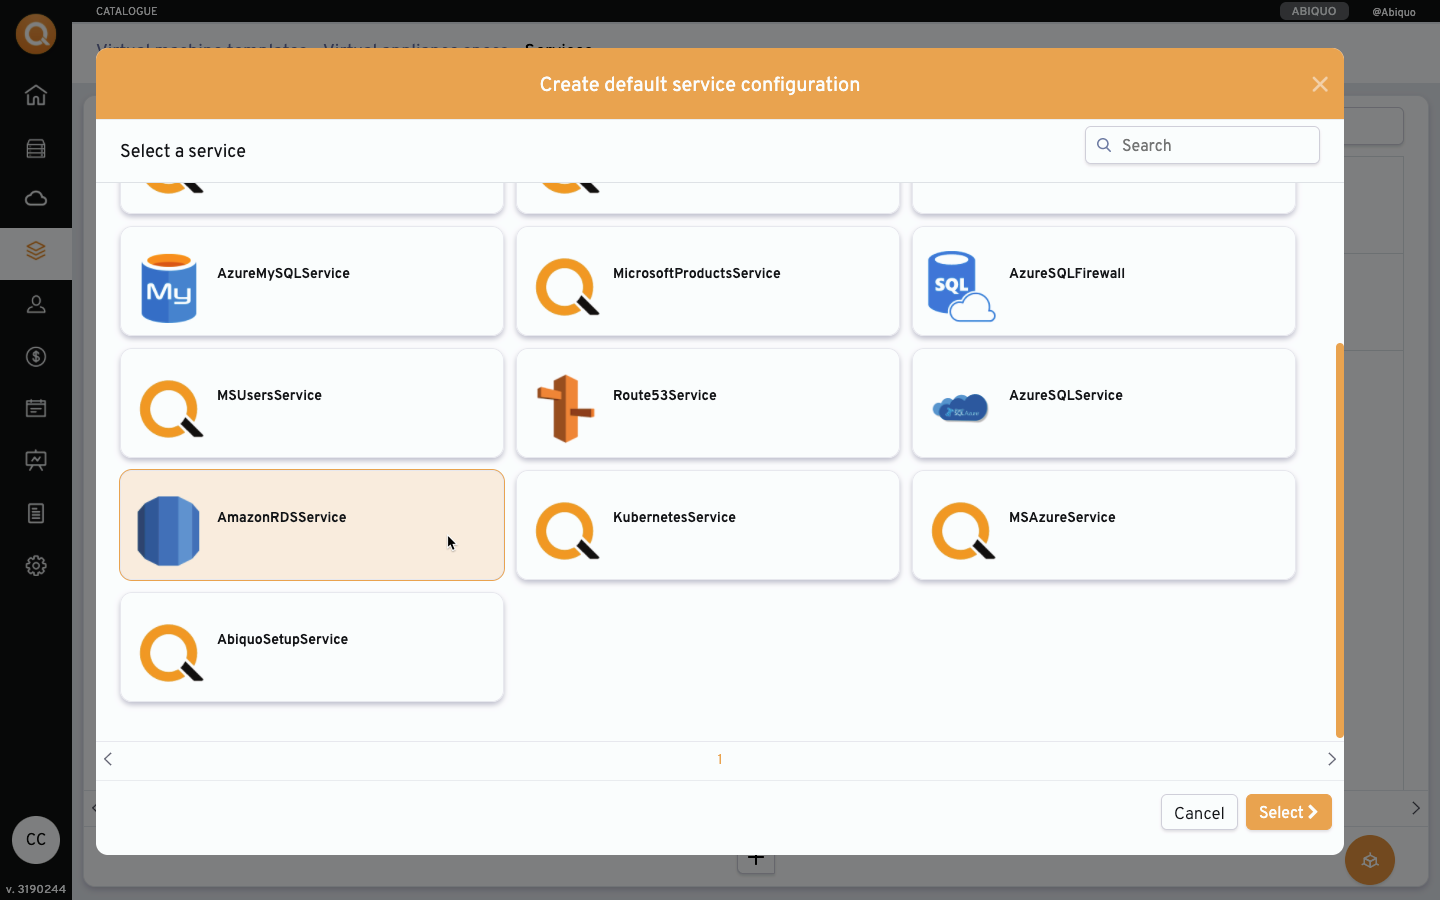The width and height of the screenshot is (1440, 900).
Task: Choose the AzureSQLService label
Action: (1065, 395)
